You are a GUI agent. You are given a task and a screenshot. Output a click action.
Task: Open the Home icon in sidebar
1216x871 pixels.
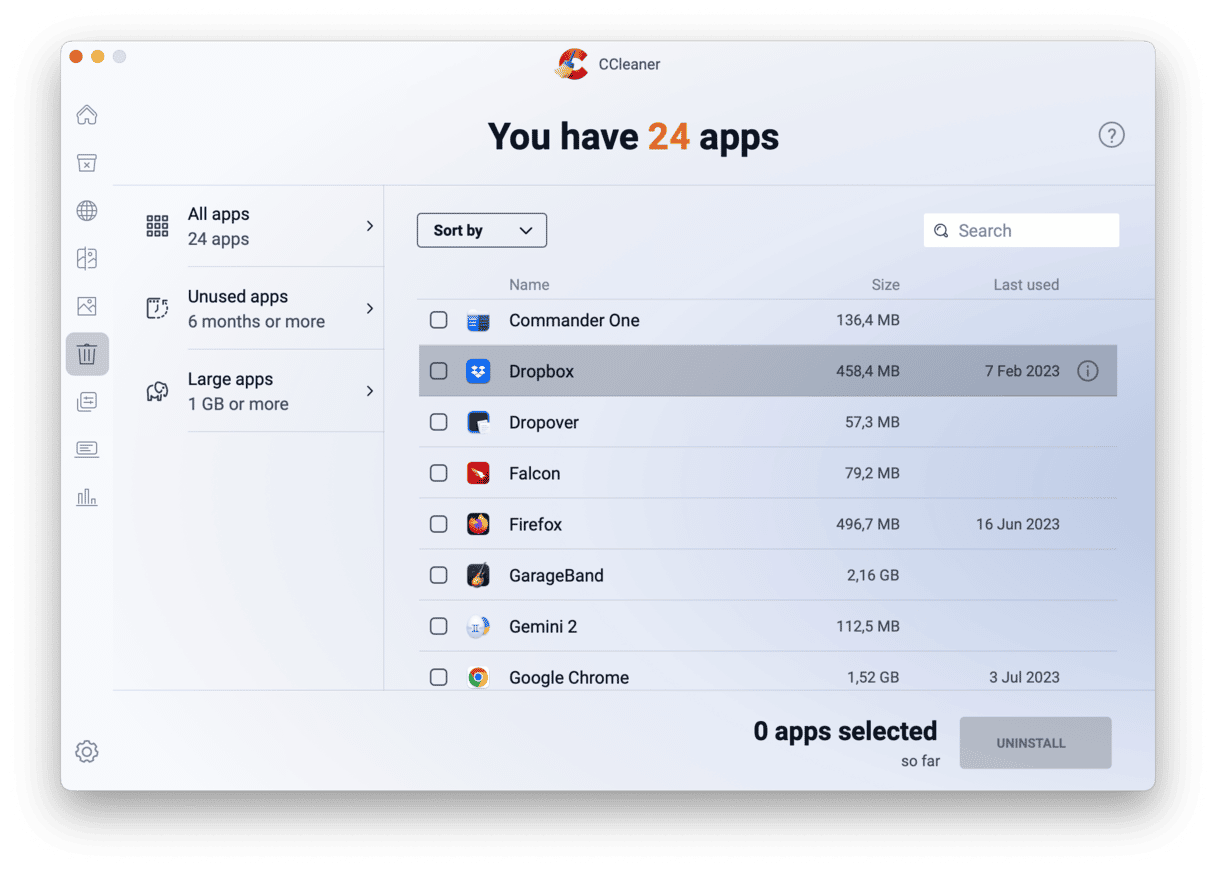coord(87,115)
